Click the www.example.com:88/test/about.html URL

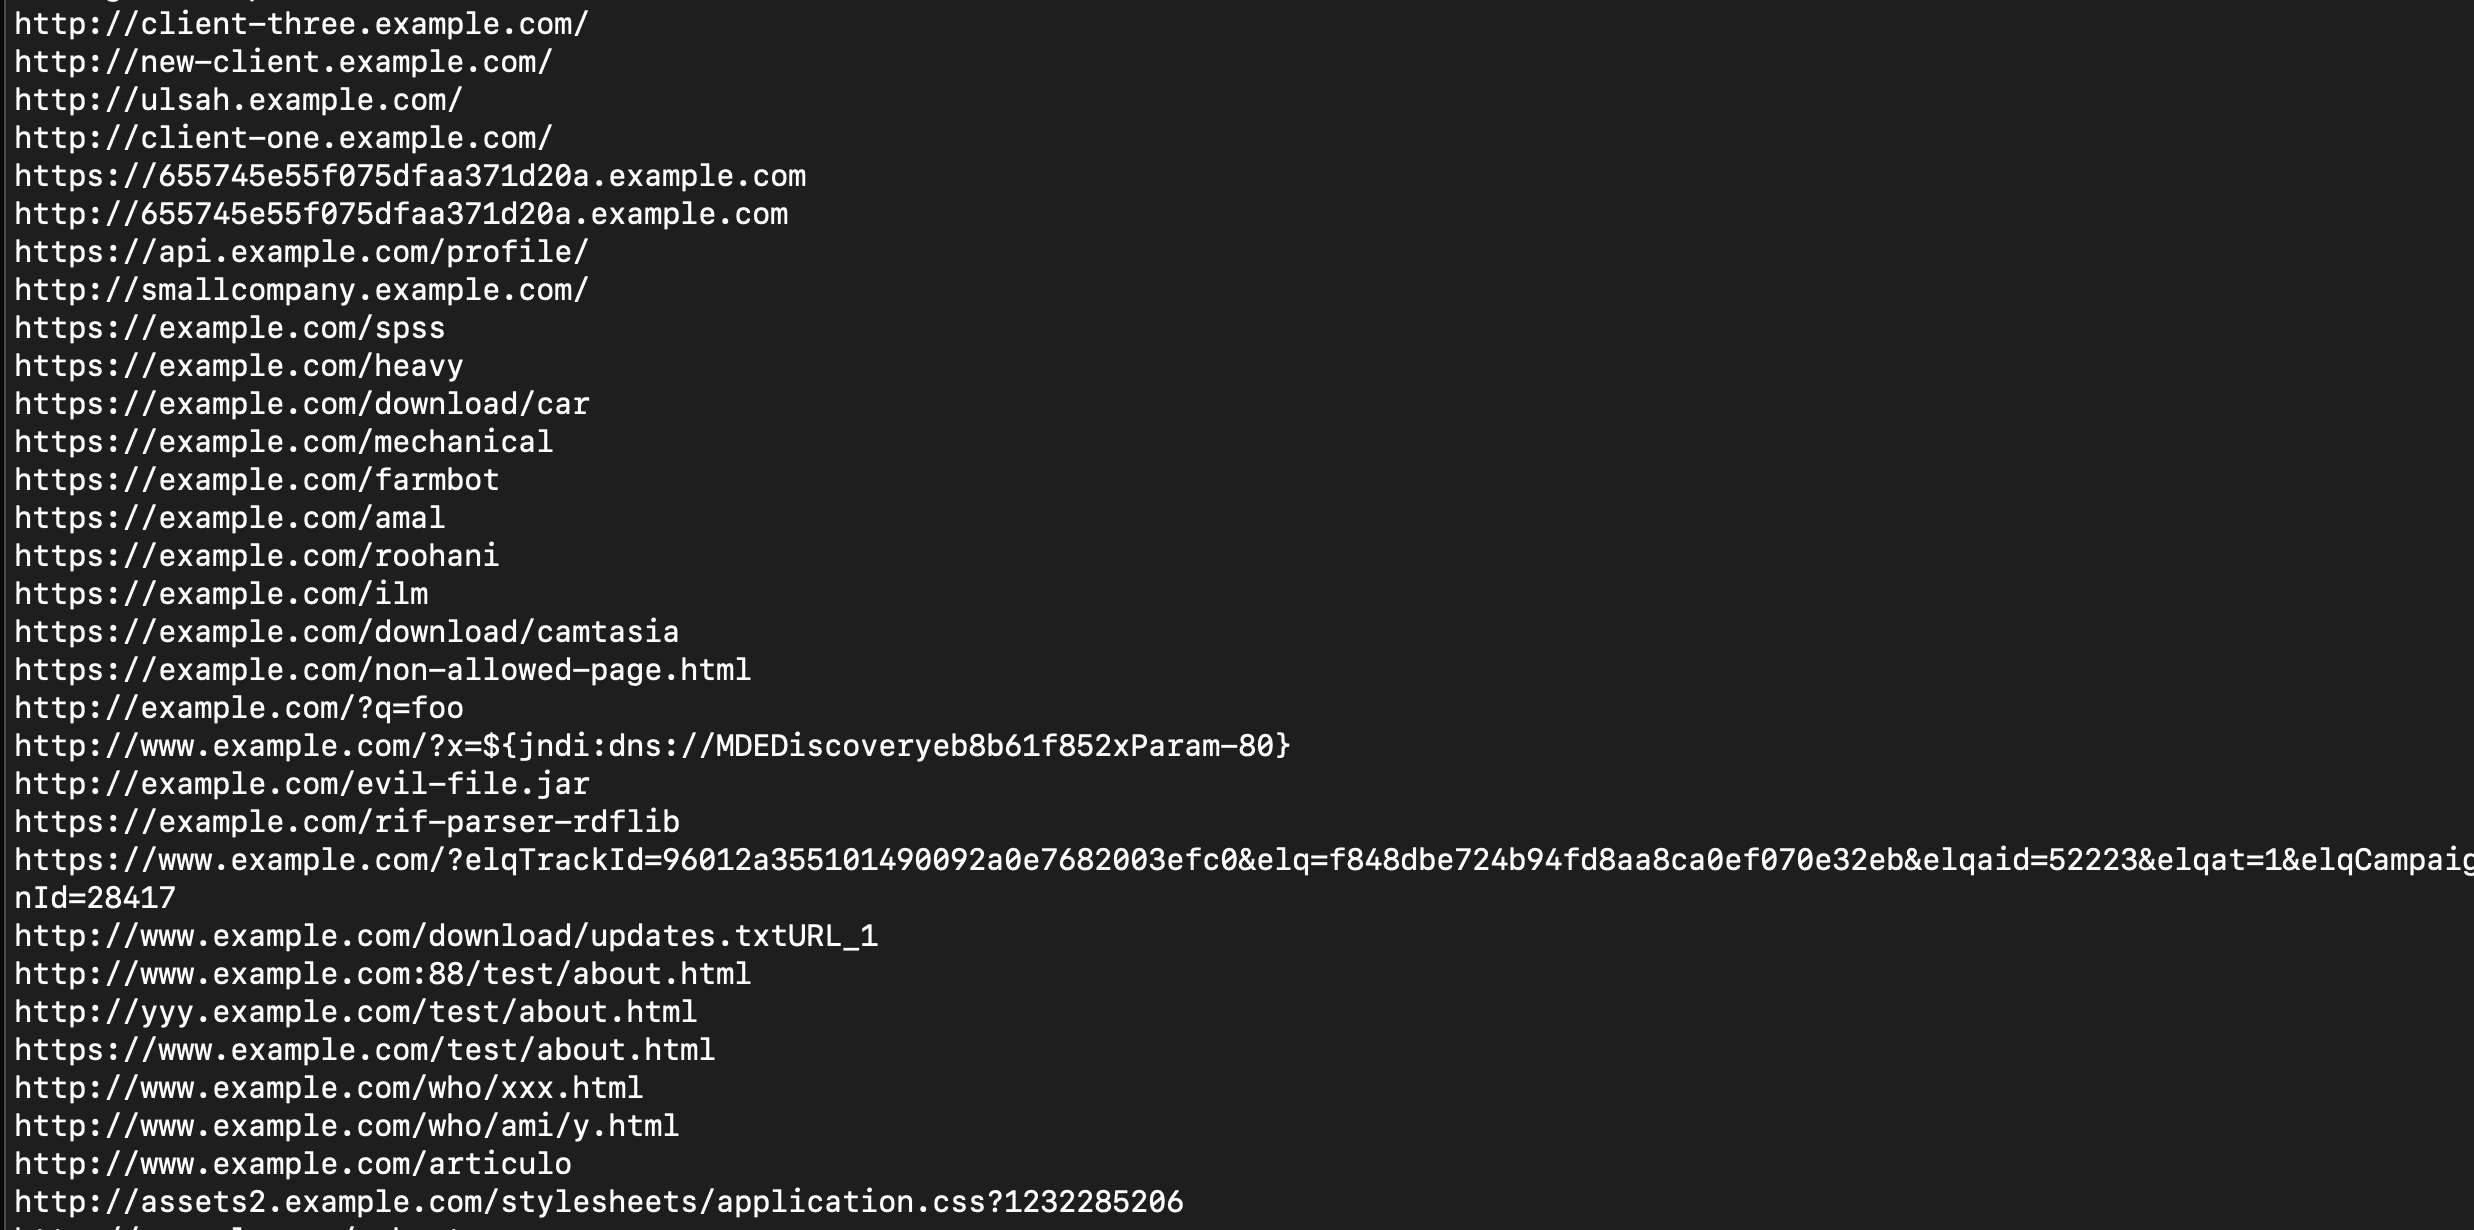[382, 974]
